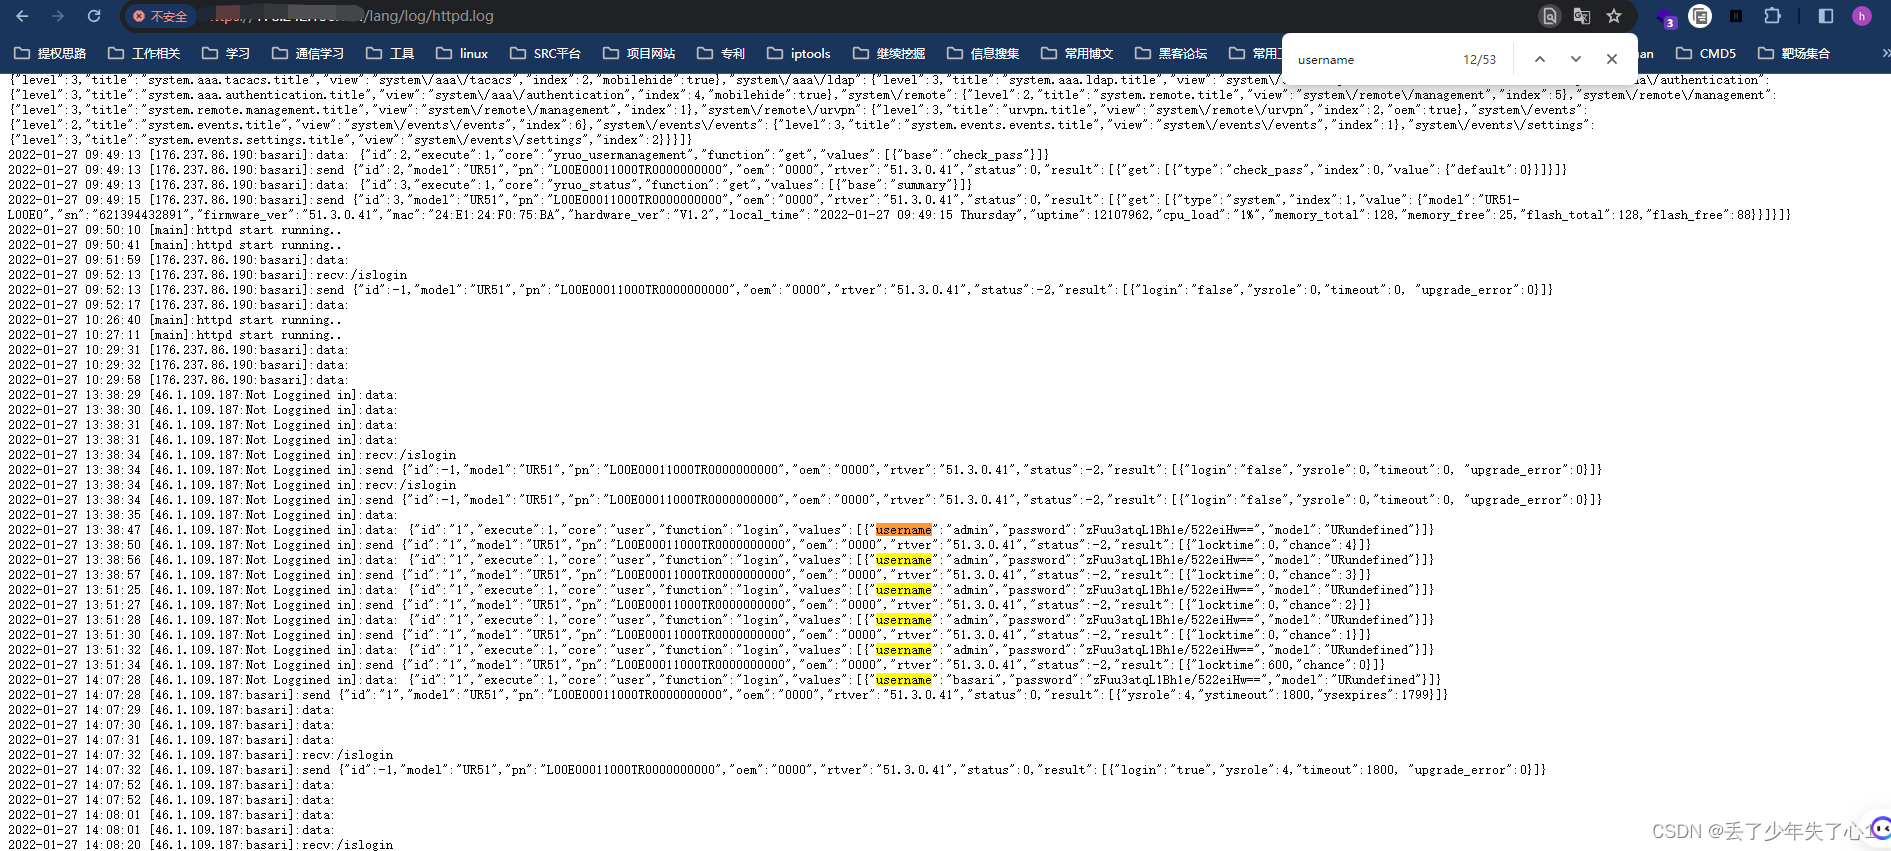Click 'username' in the 14:07:28 basari login line
This screenshot has width=1891, height=851.
tap(904, 680)
